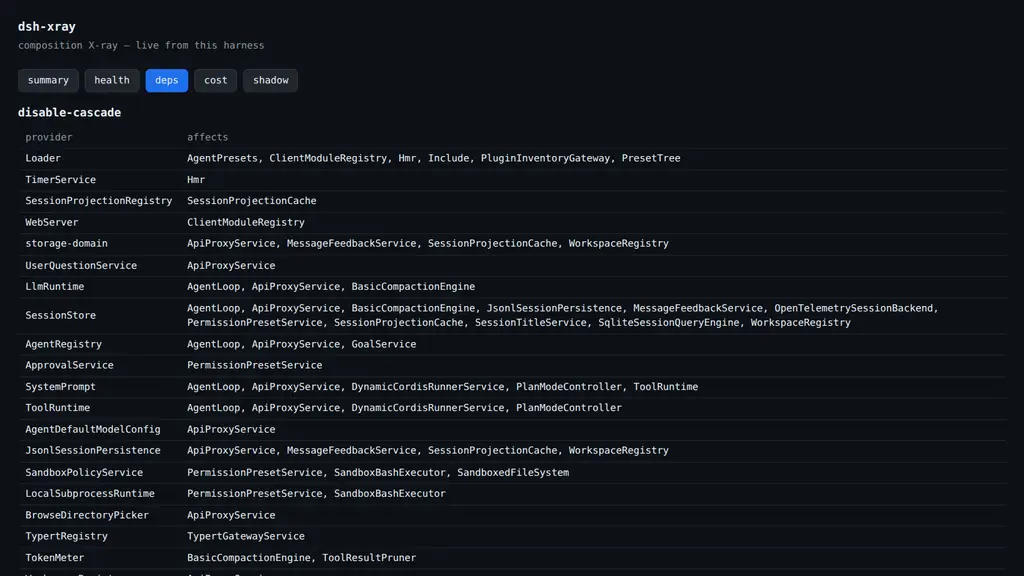Select the SystemPrompt provider cell
Image resolution: width=1024 pixels, height=576 pixels.
[x=61, y=387]
